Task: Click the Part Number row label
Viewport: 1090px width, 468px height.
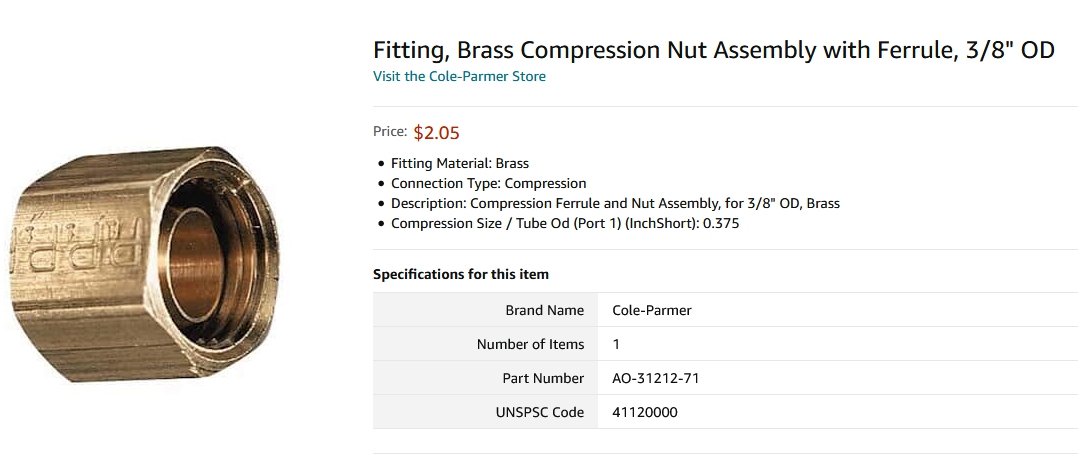Action: pos(485,378)
